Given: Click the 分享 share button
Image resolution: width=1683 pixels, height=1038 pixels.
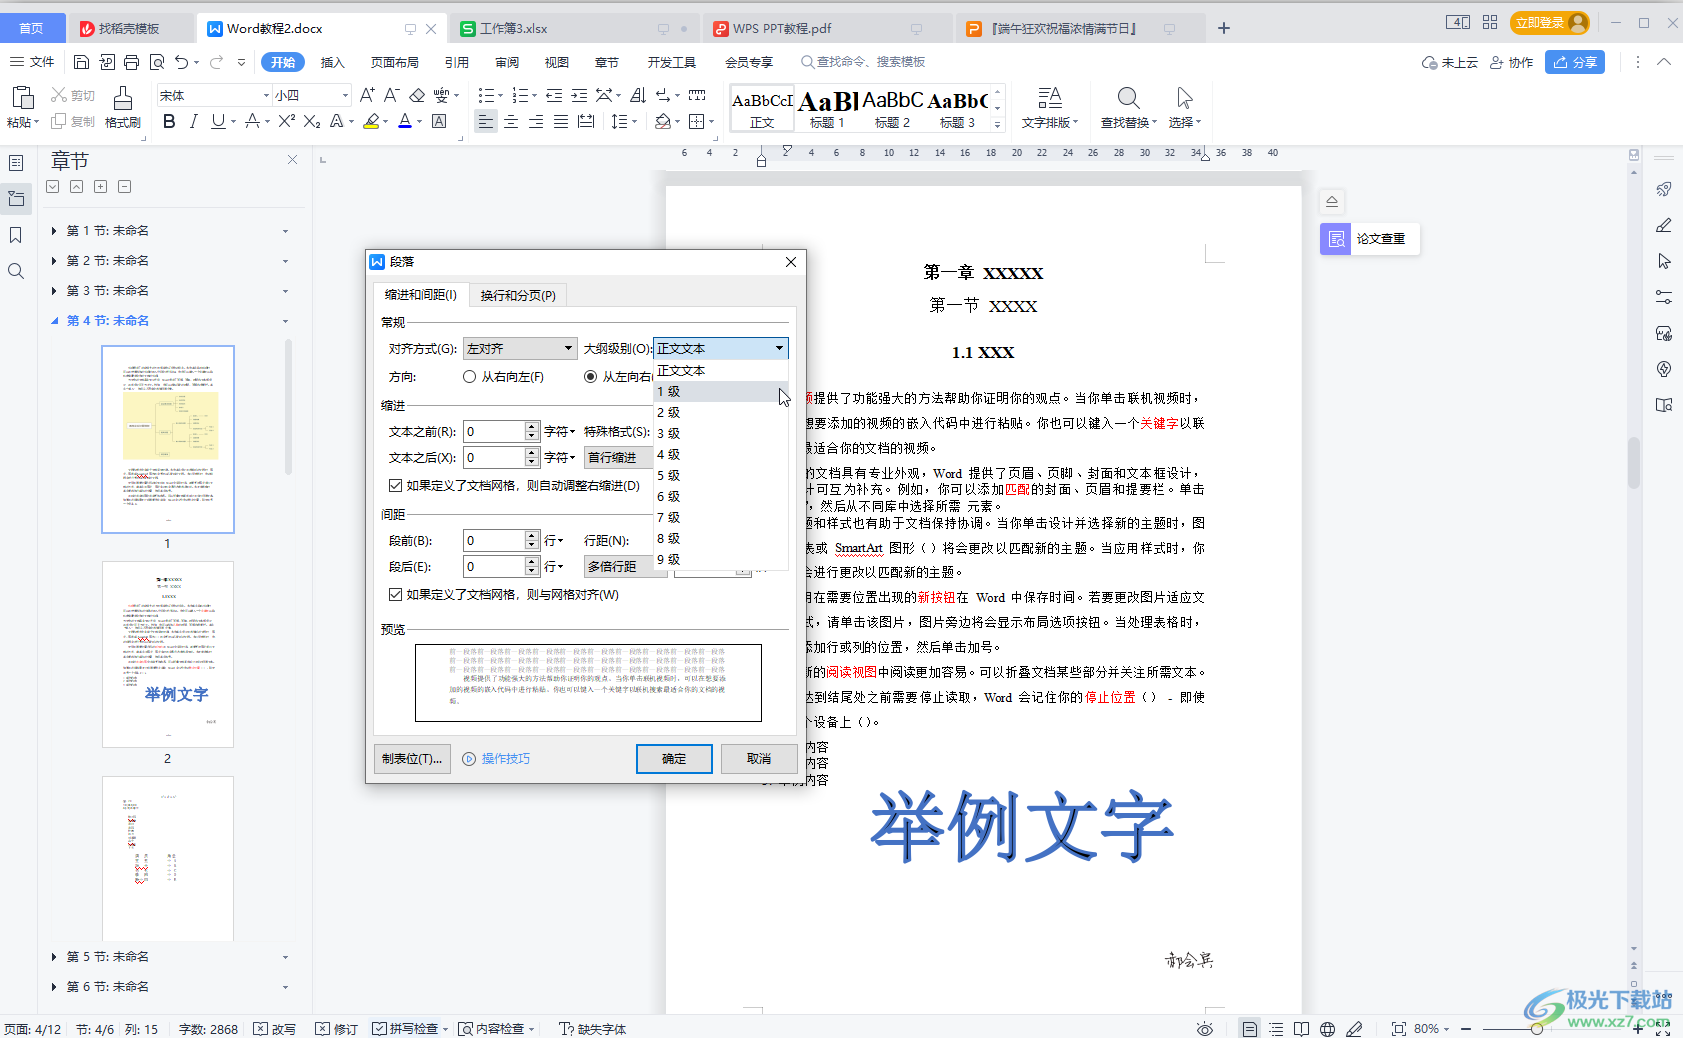Looking at the screenshot, I should (x=1575, y=62).
